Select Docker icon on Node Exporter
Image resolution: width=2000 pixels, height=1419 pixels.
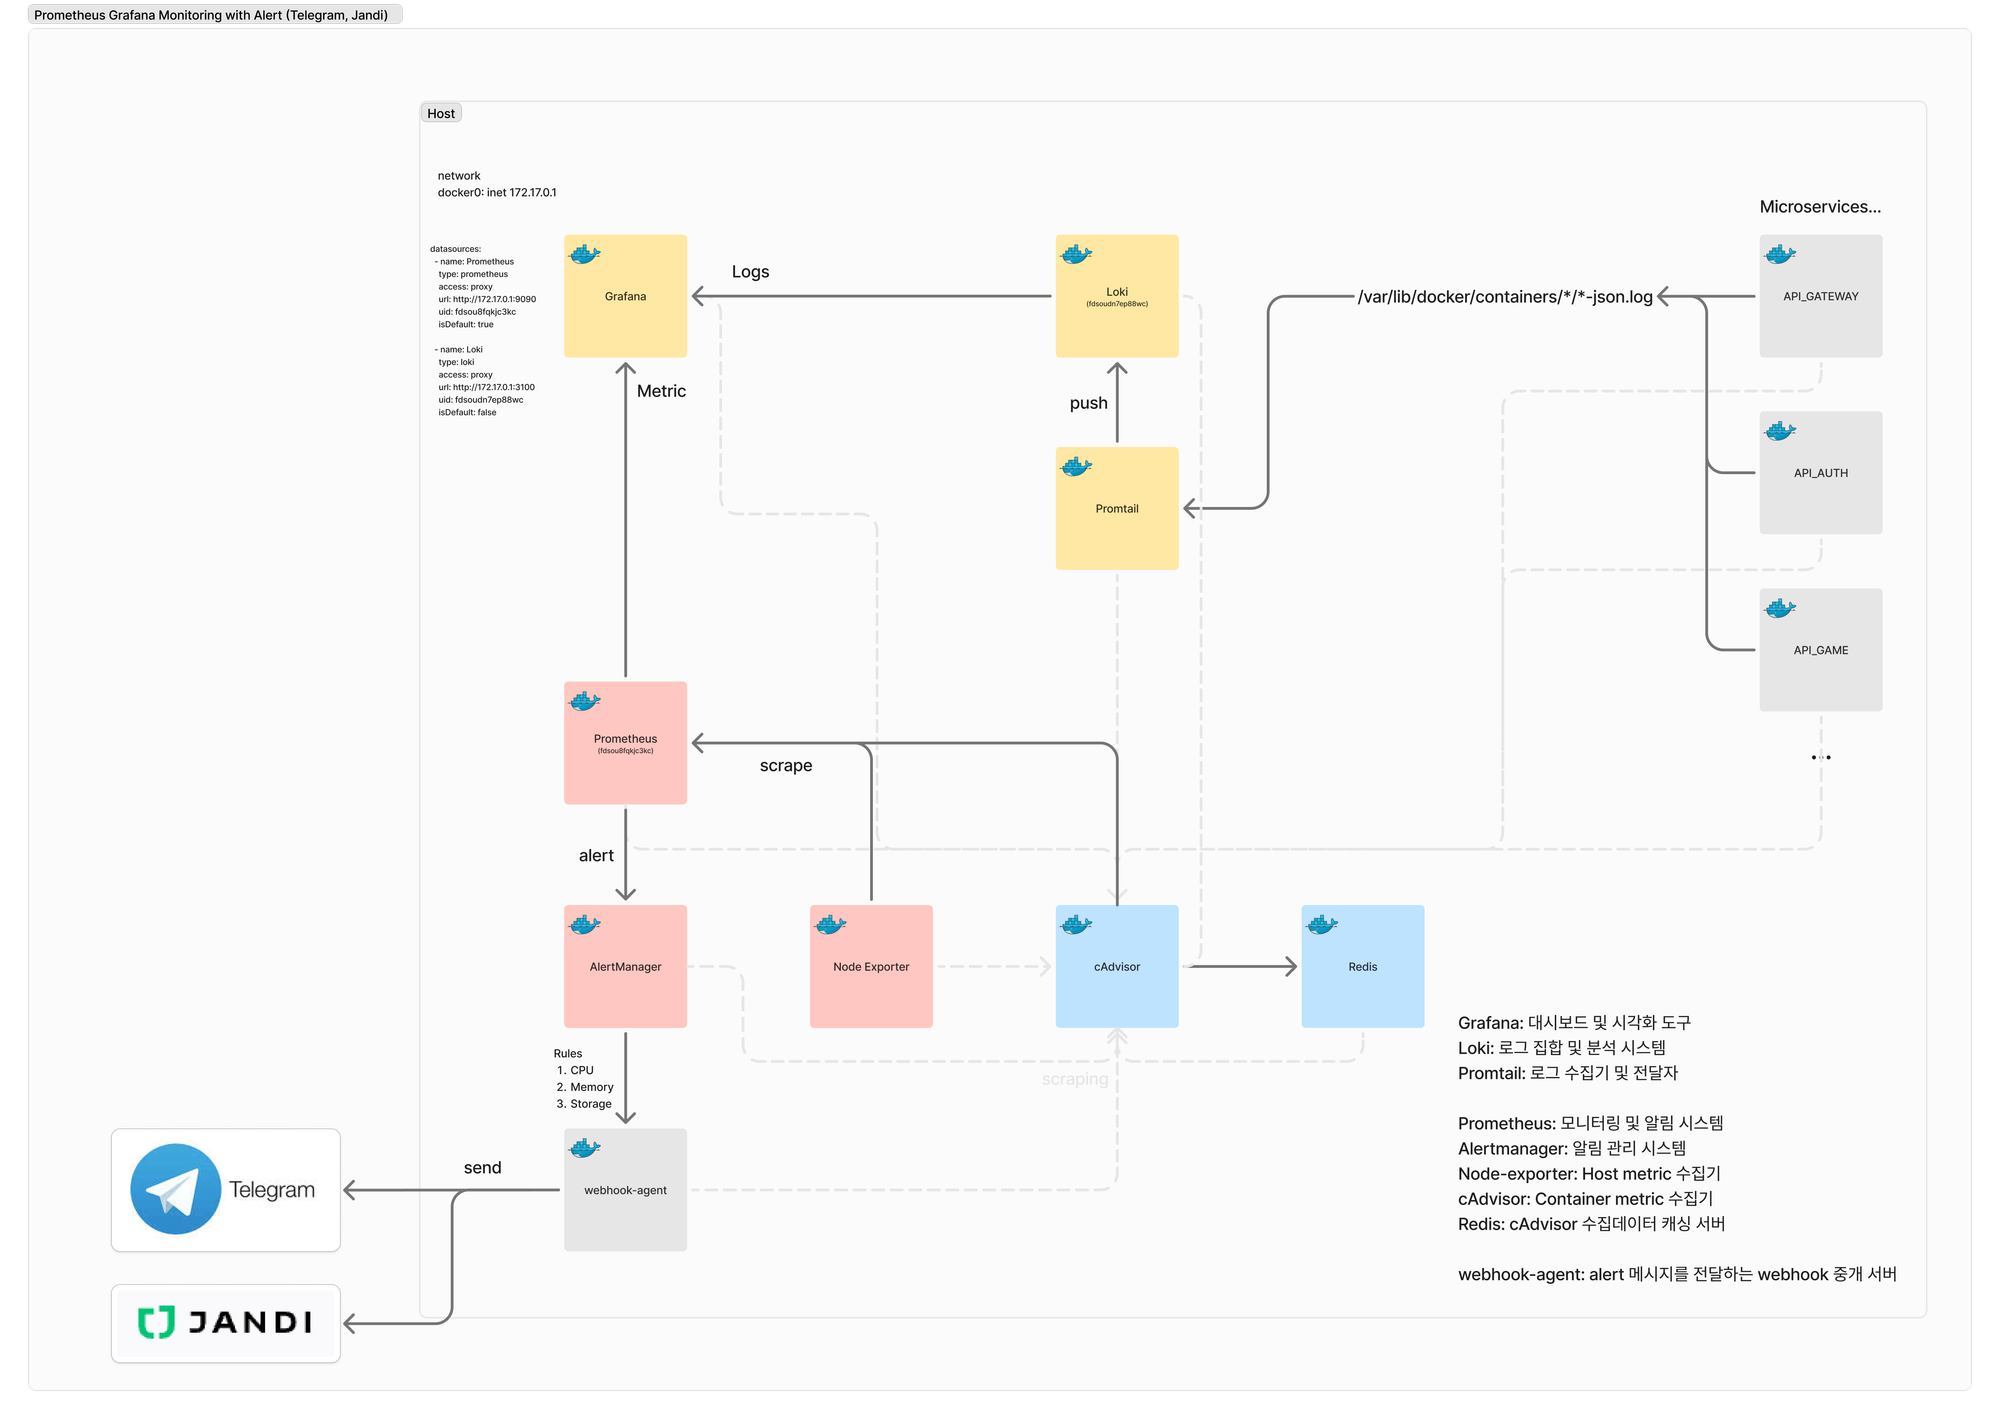tap(830, 924)
